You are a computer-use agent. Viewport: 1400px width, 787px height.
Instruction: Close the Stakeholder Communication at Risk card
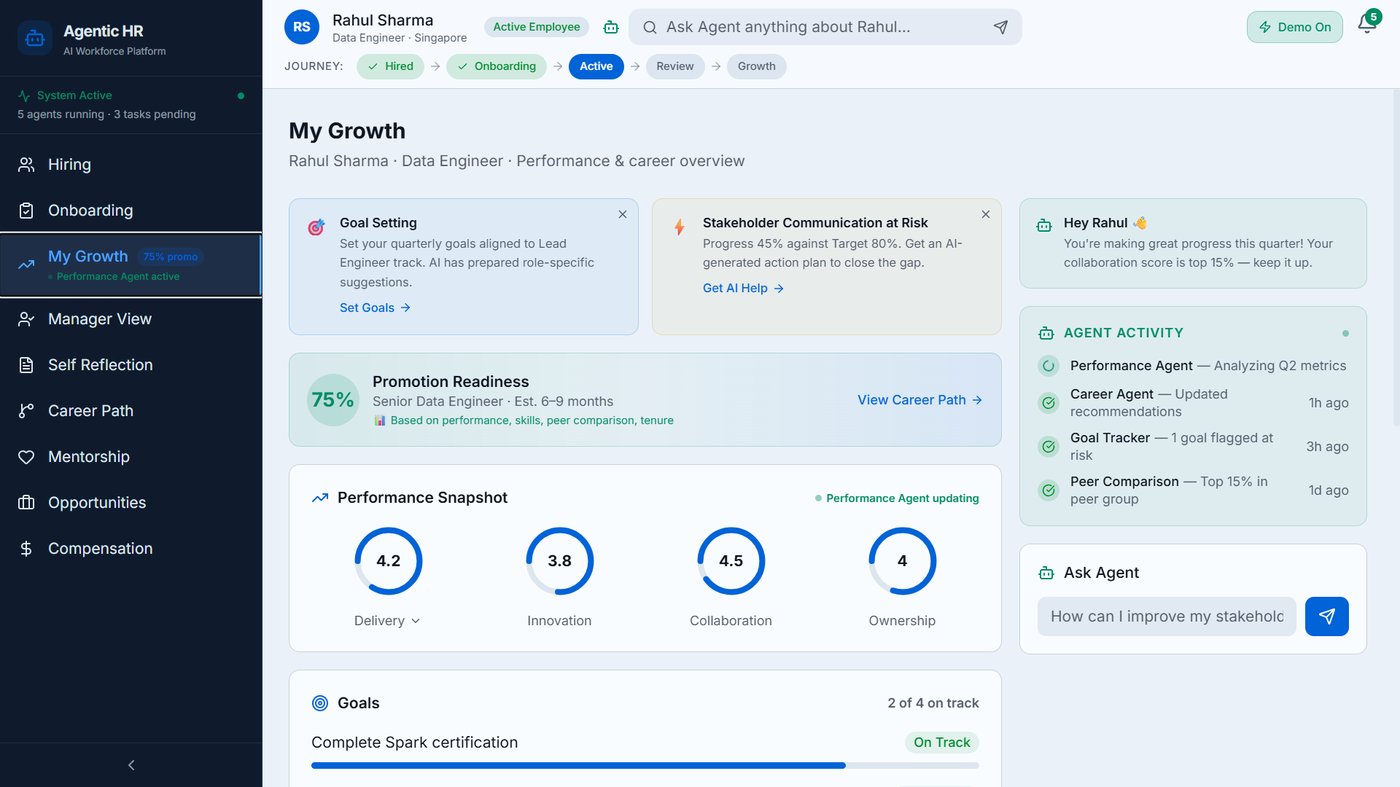click(985, 214)
